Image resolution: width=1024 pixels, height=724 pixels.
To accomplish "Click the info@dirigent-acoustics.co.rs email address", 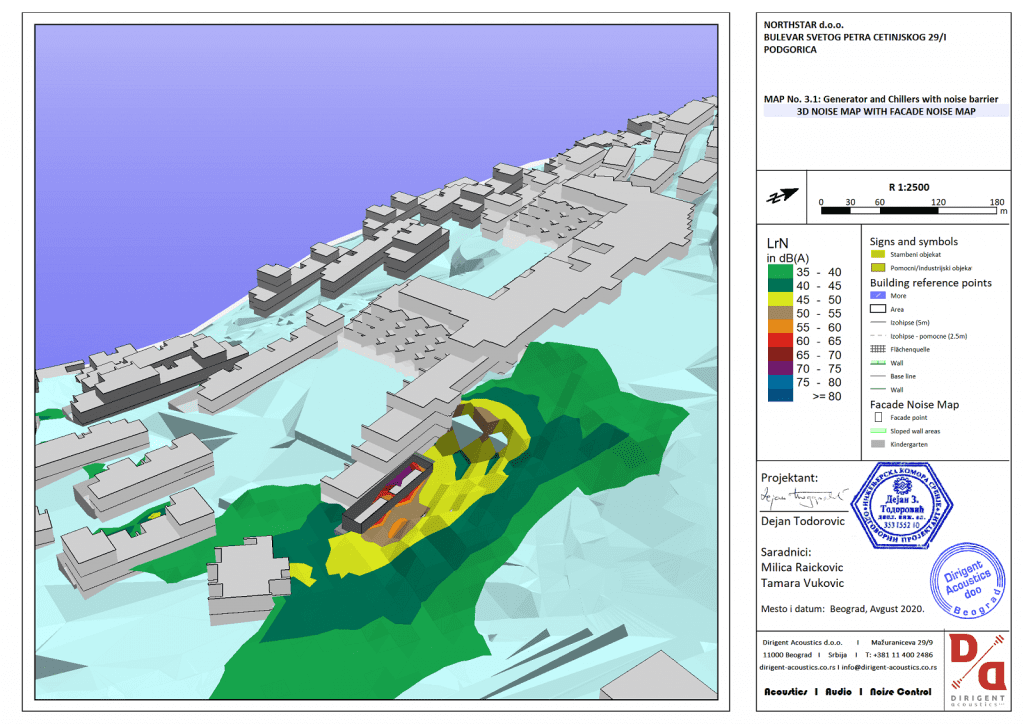I will tap(887, 666).
